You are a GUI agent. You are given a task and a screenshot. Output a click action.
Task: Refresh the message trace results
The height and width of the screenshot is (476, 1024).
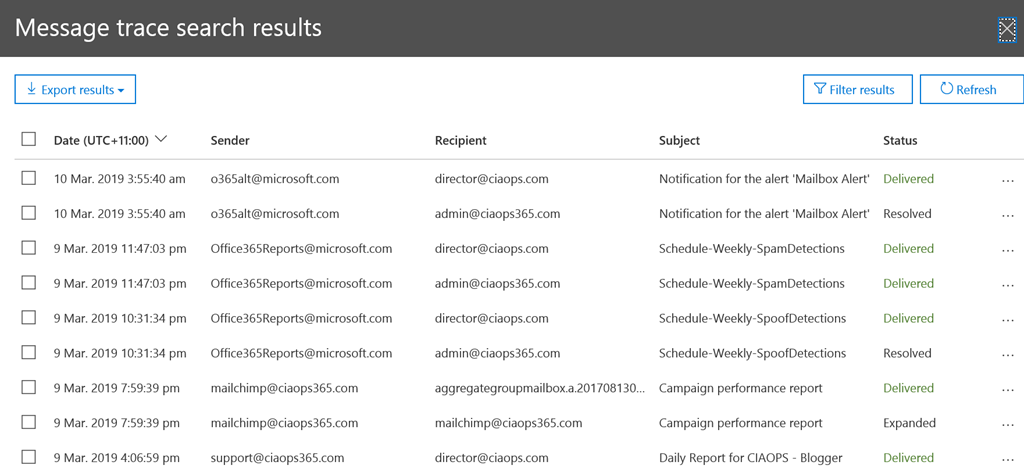click(x=970, y=89)
